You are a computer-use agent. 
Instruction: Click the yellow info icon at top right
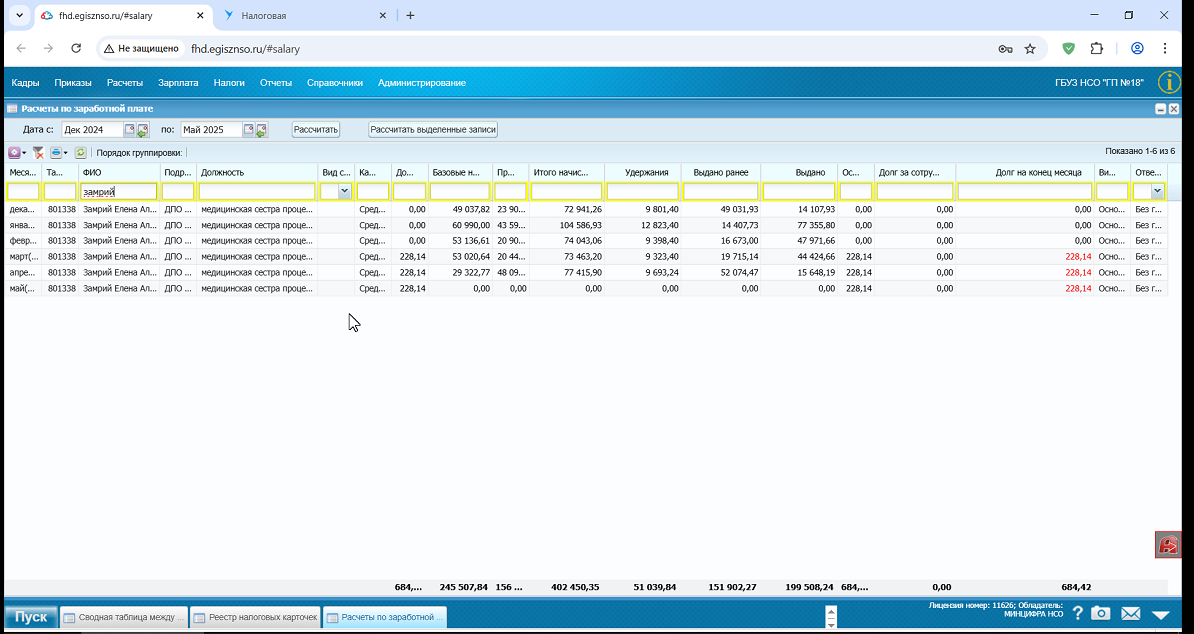1168,83
